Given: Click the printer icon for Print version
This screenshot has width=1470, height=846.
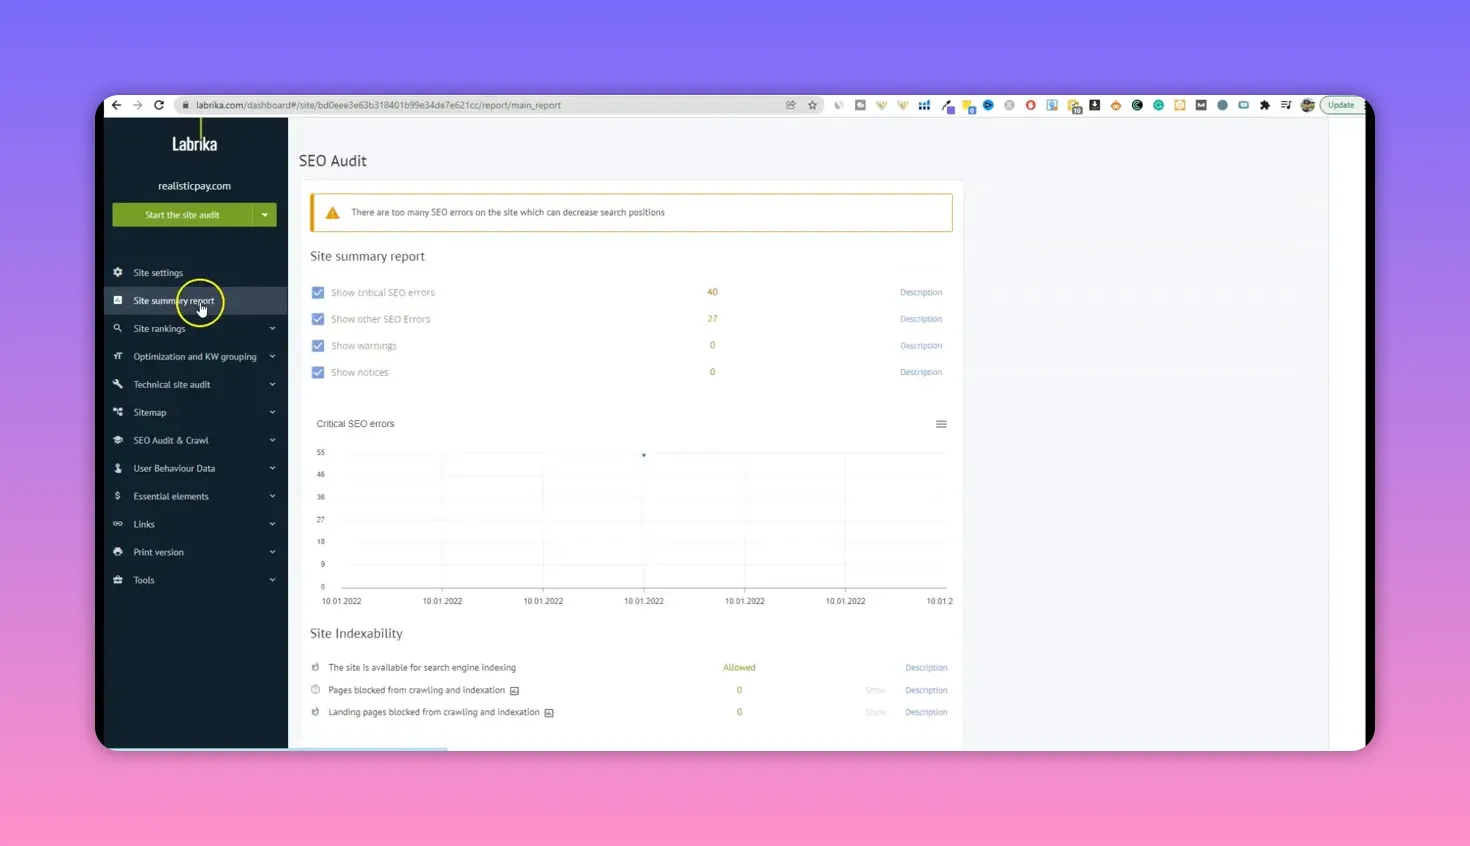Looking at the screenshot, I should coord(118,551).
